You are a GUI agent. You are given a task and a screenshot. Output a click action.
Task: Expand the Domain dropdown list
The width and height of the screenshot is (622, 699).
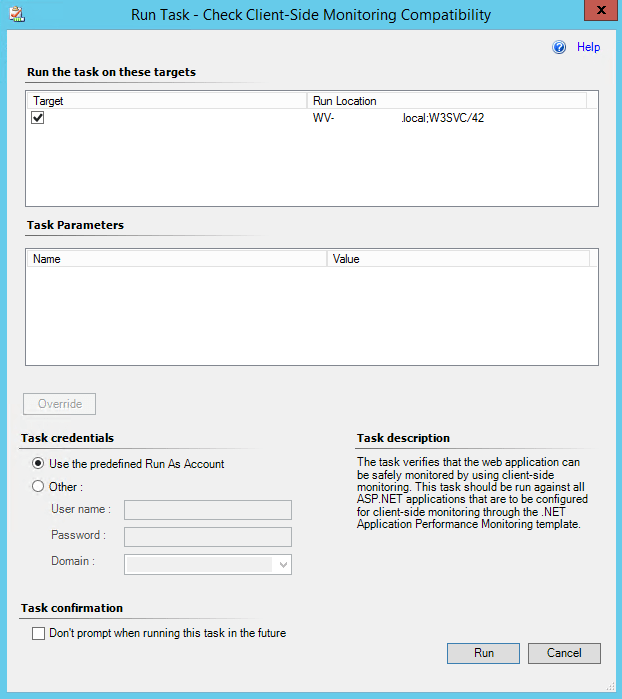283,565
